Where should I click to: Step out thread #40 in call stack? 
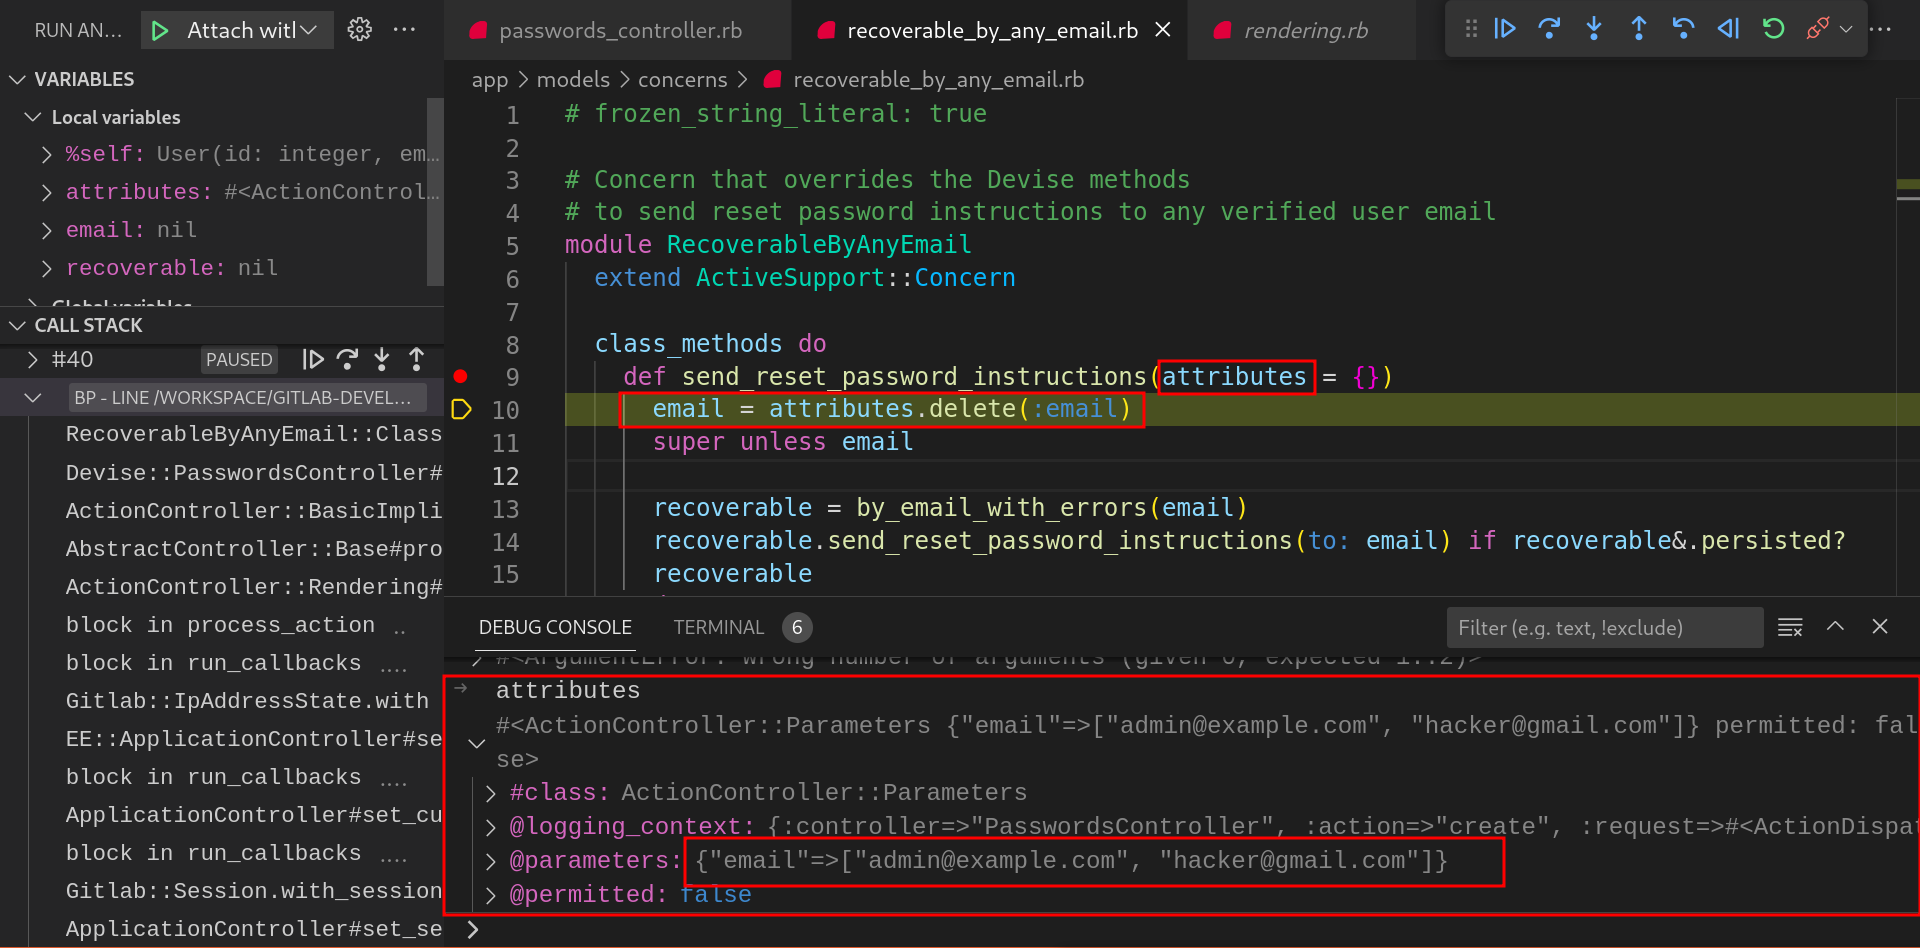[417, 359]
